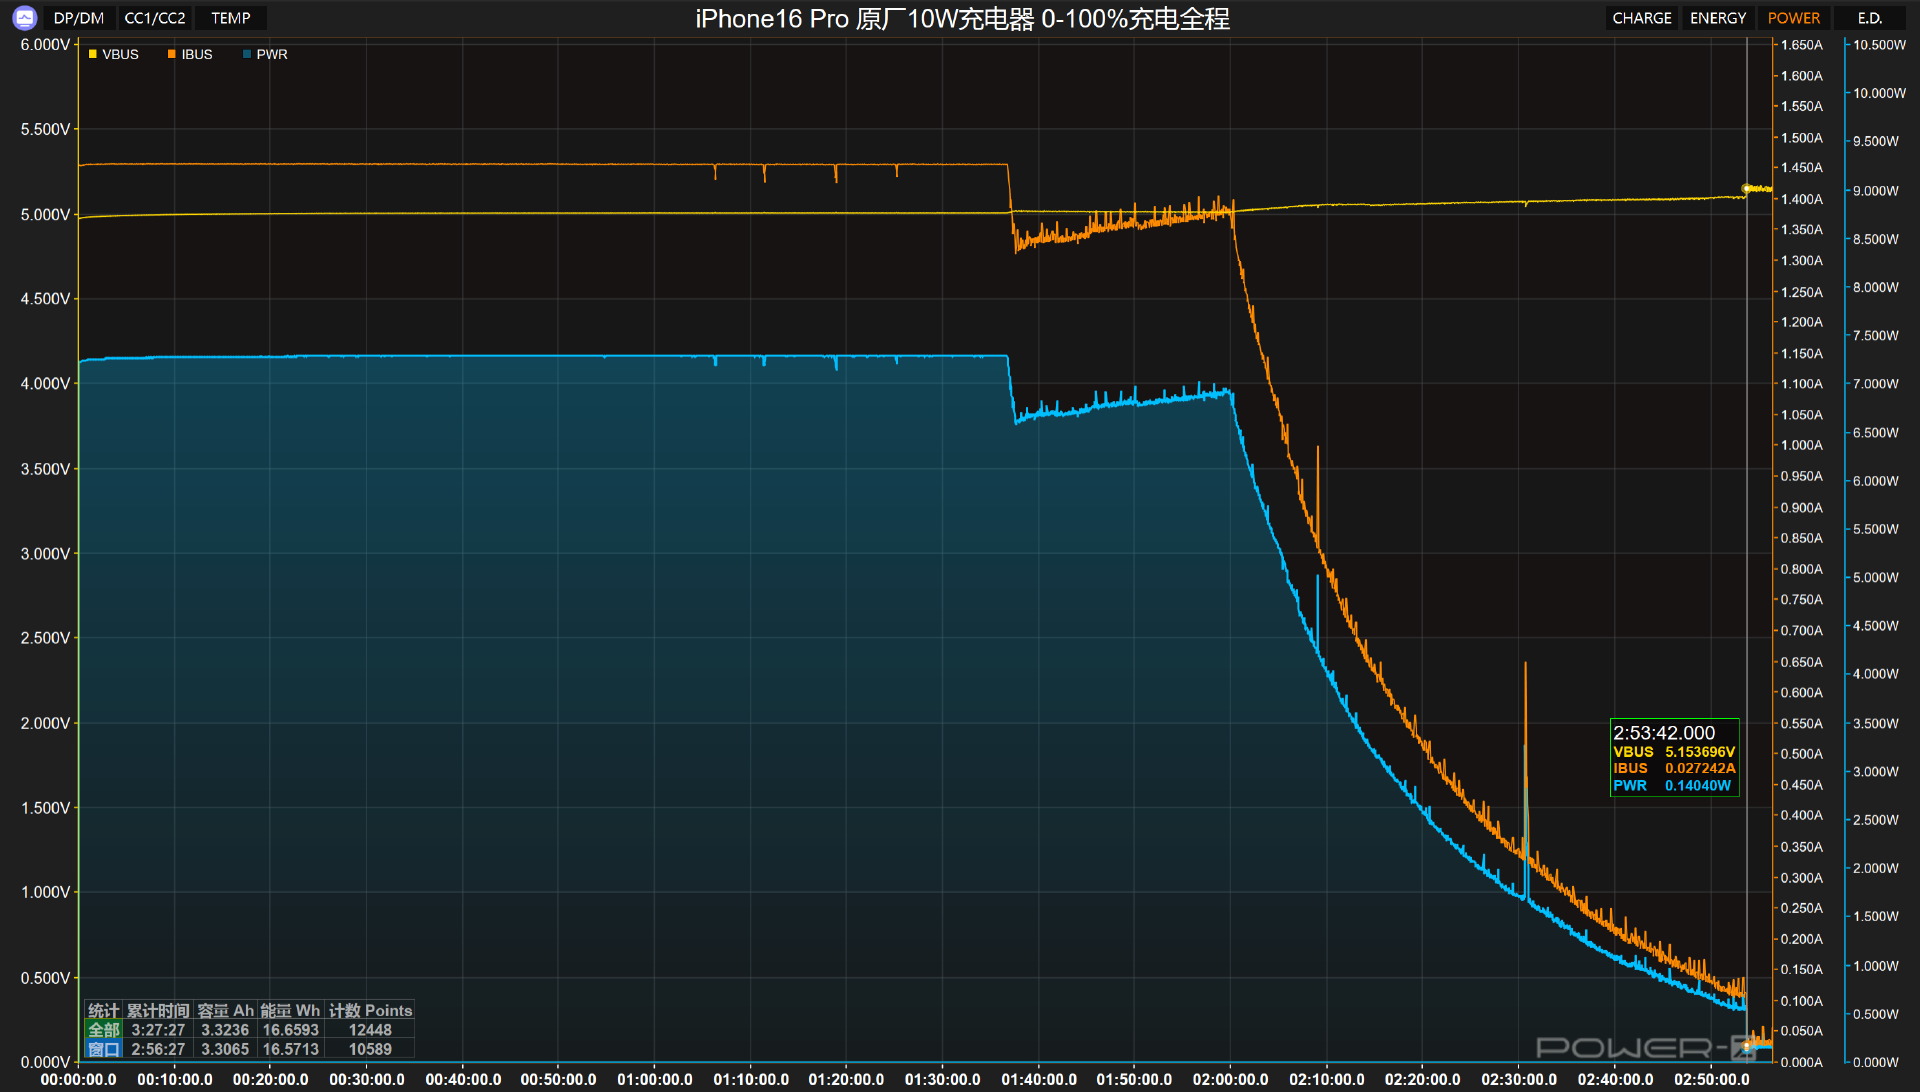The height and width of the screenshot is (1092, 1920).
Task: Click the 10589 points cell
Action: coord(370,1049)
